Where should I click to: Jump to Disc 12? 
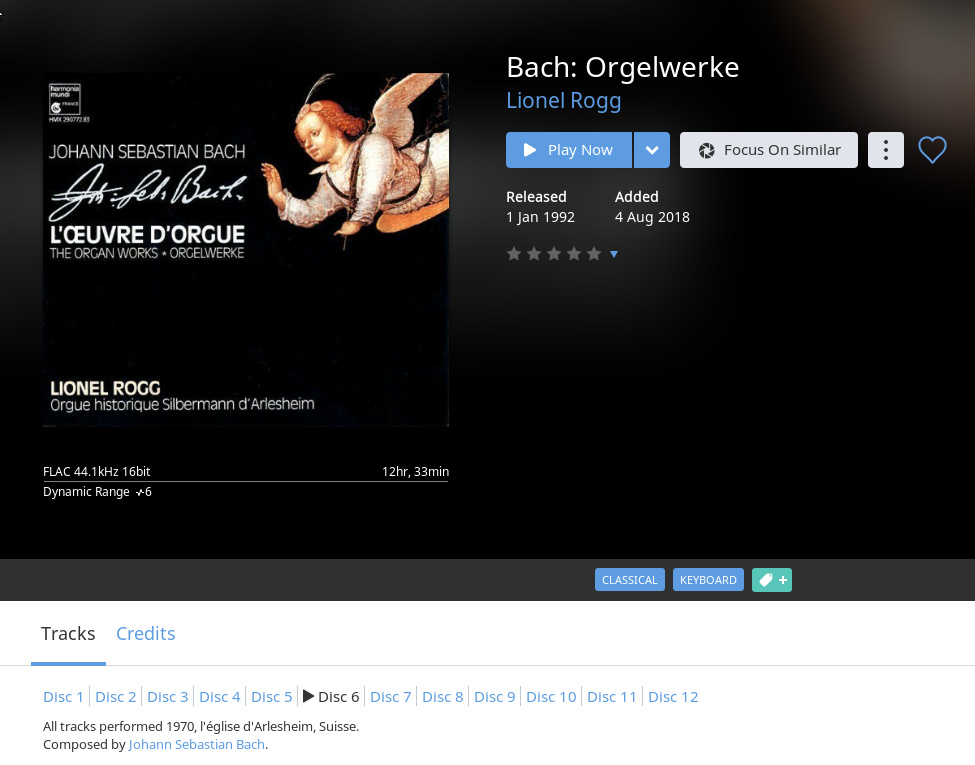(673, 697)
